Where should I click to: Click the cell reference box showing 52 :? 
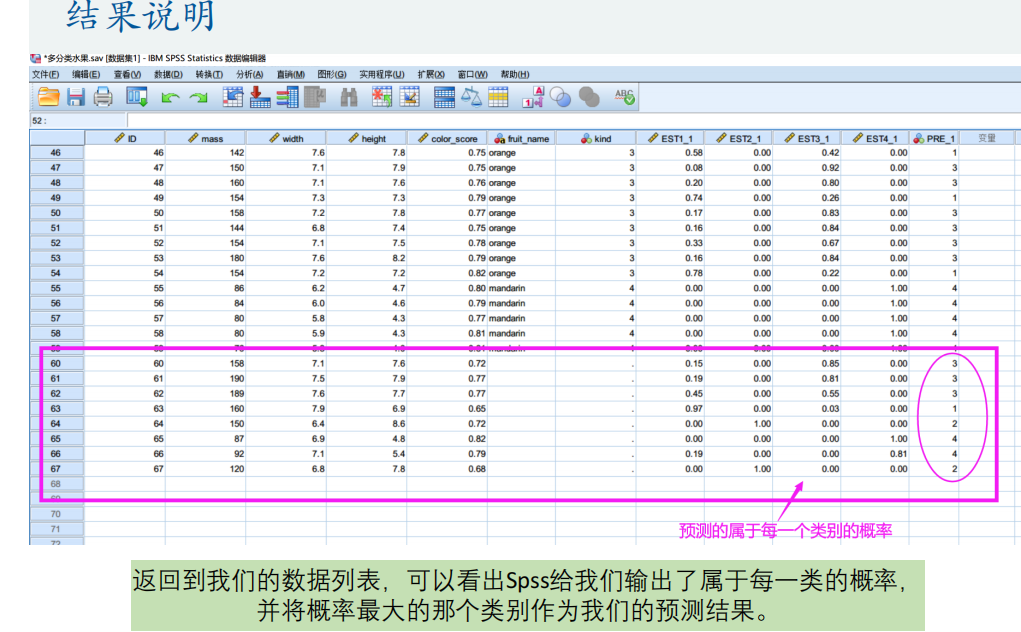click(77, 120)
